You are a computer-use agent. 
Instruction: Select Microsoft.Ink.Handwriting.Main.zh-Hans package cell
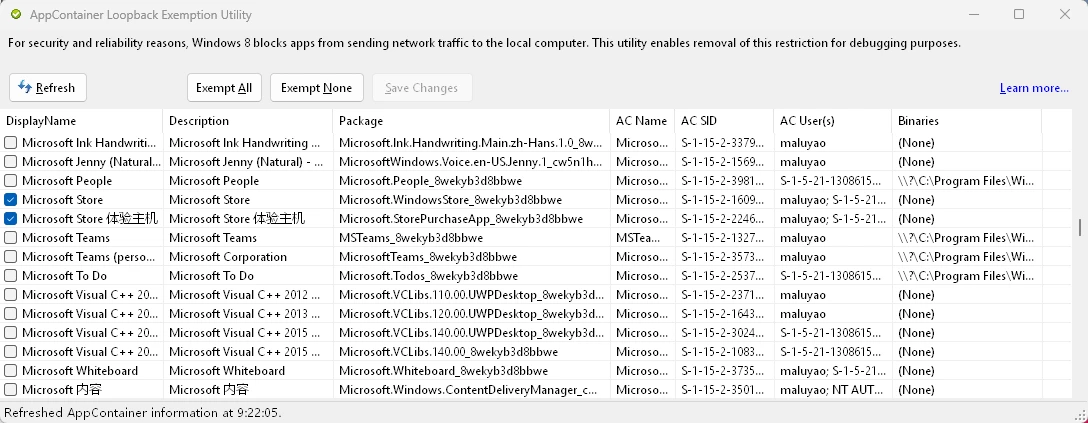[x=471, y=143]
